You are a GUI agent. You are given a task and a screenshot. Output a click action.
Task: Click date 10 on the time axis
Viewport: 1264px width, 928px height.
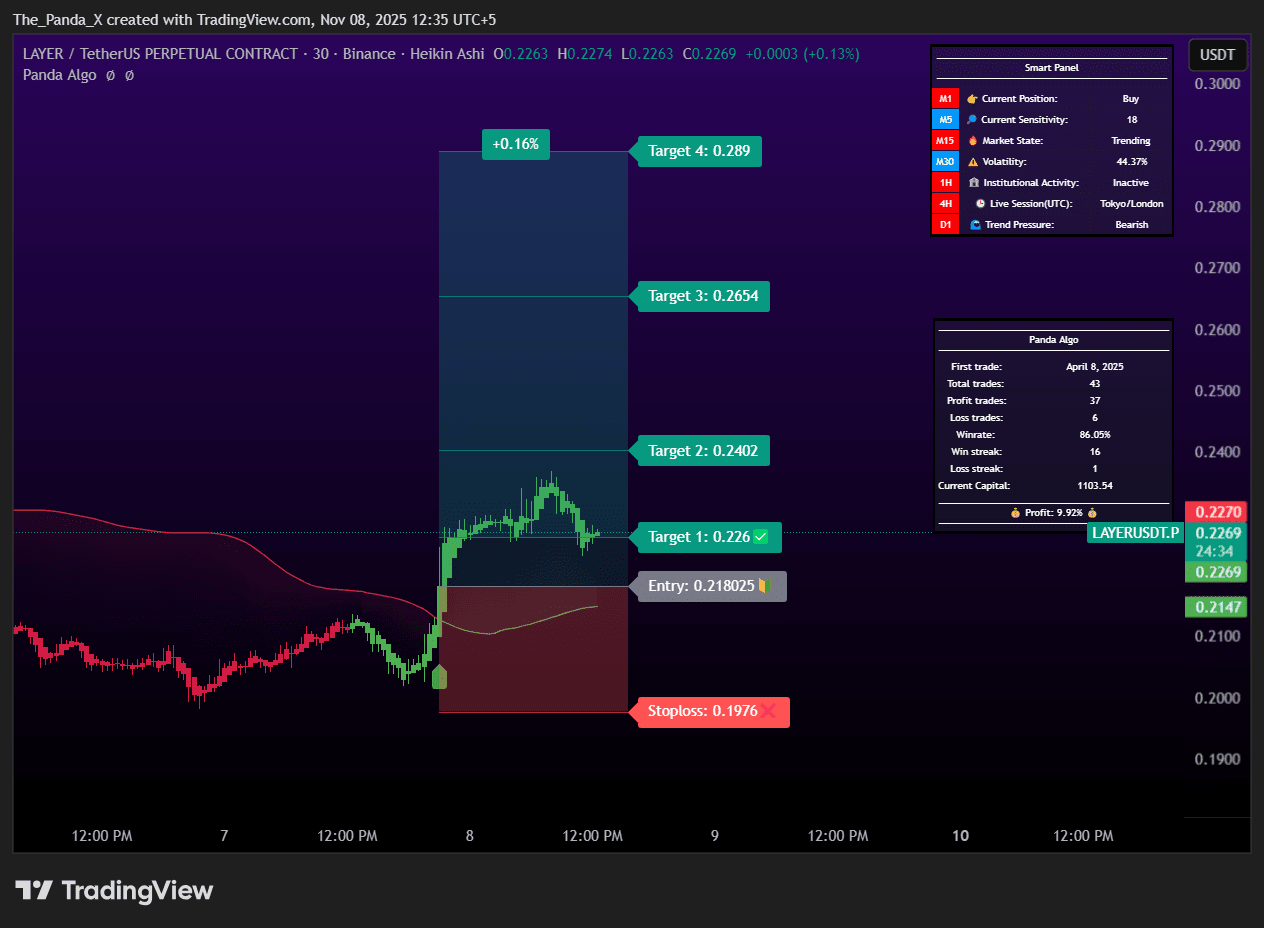coord(960,836)
